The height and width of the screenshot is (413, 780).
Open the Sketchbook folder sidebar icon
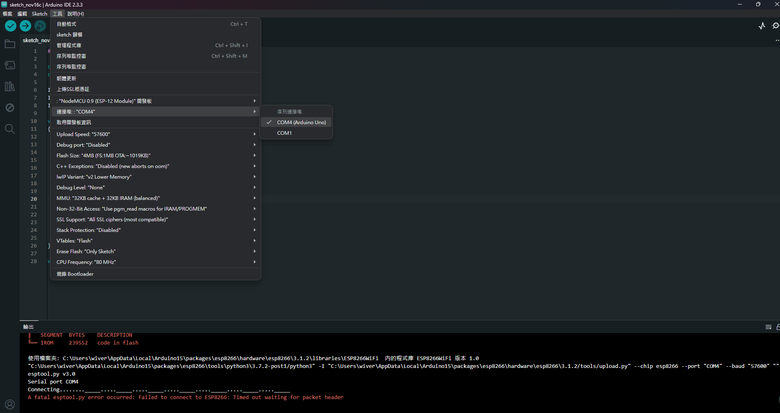pos(9,44)
